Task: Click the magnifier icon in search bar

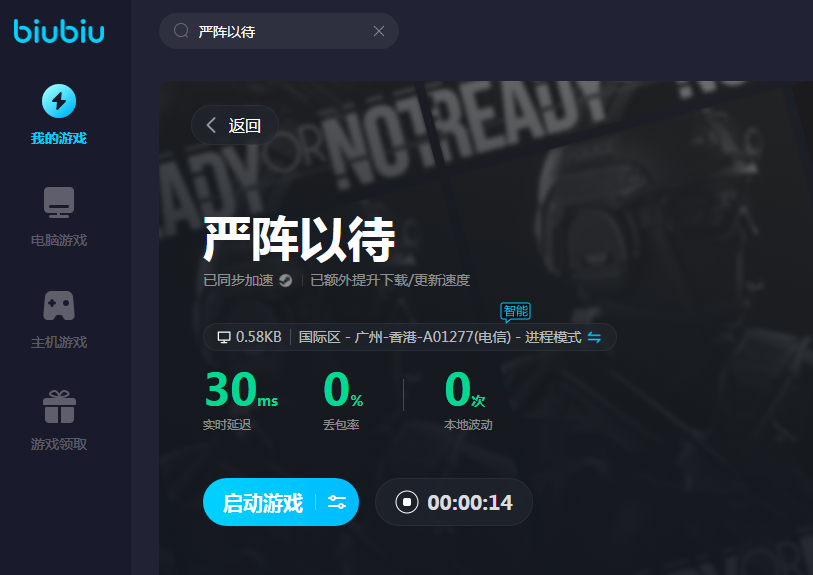Action: click(181, 31)
